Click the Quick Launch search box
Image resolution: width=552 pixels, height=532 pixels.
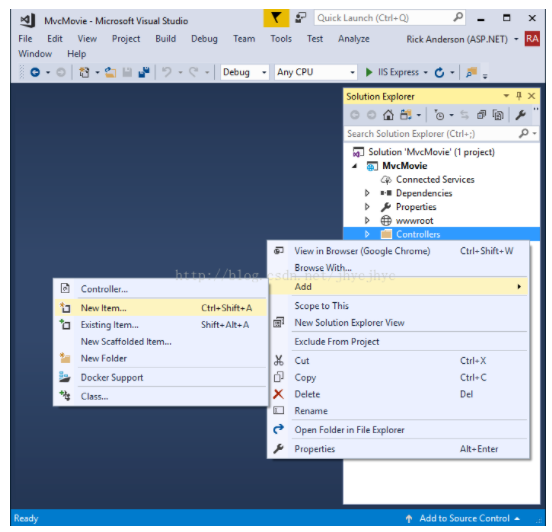pos(390,18)
